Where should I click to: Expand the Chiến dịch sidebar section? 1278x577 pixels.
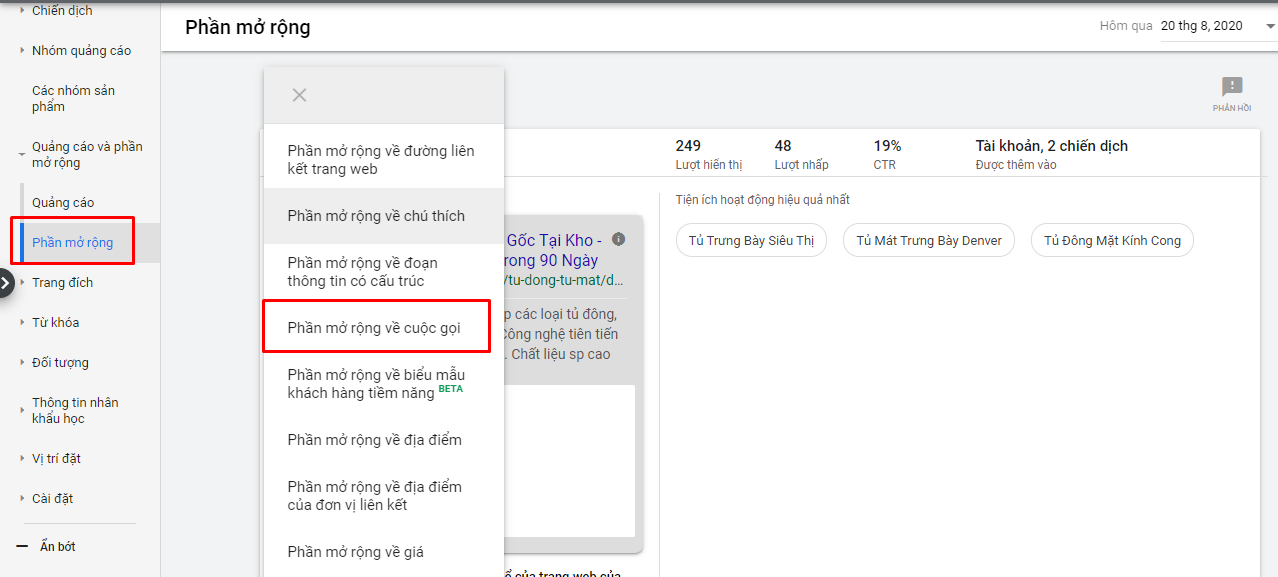[22, 10]
